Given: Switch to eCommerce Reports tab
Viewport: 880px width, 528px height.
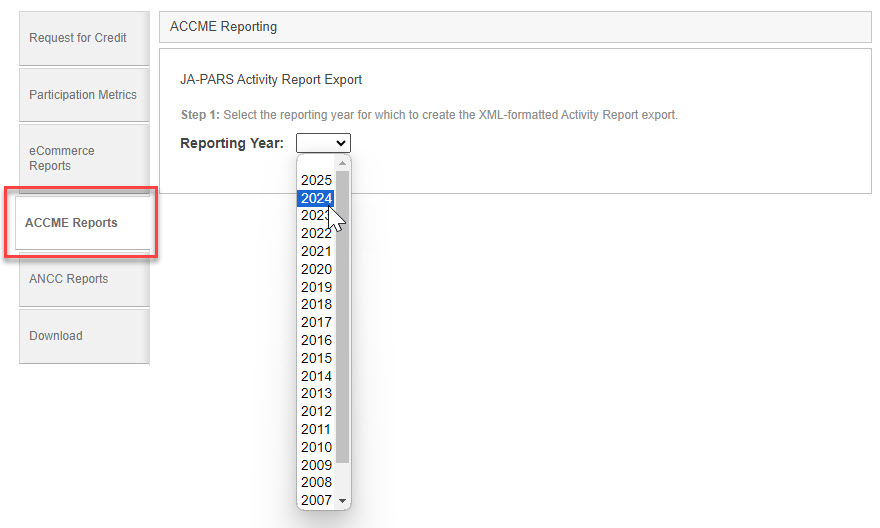Looking at the screenshot, I should coord(84,158).
